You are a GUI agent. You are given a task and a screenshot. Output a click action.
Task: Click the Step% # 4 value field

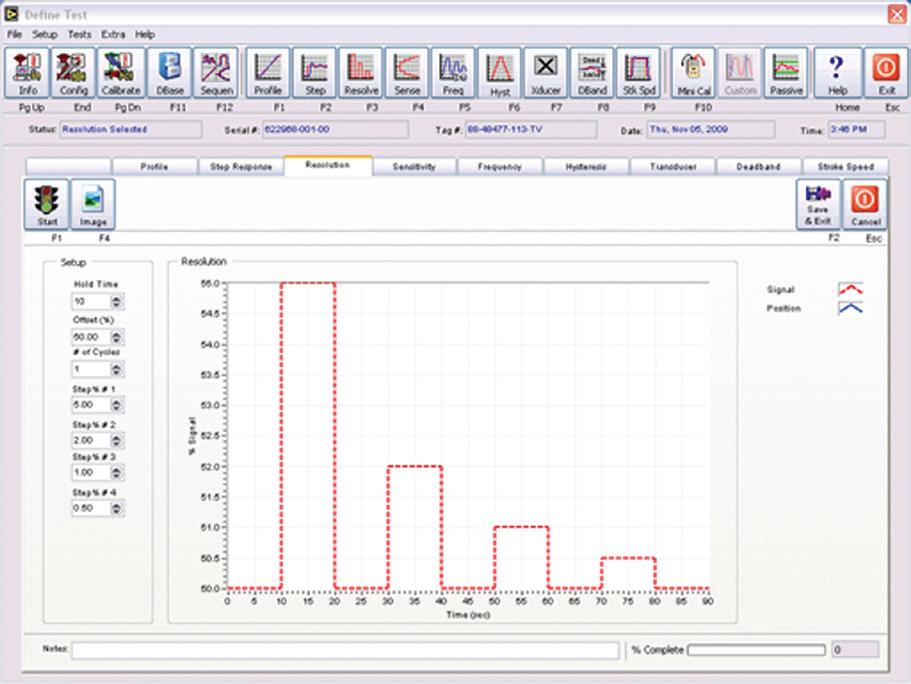(x=91, y=508)
